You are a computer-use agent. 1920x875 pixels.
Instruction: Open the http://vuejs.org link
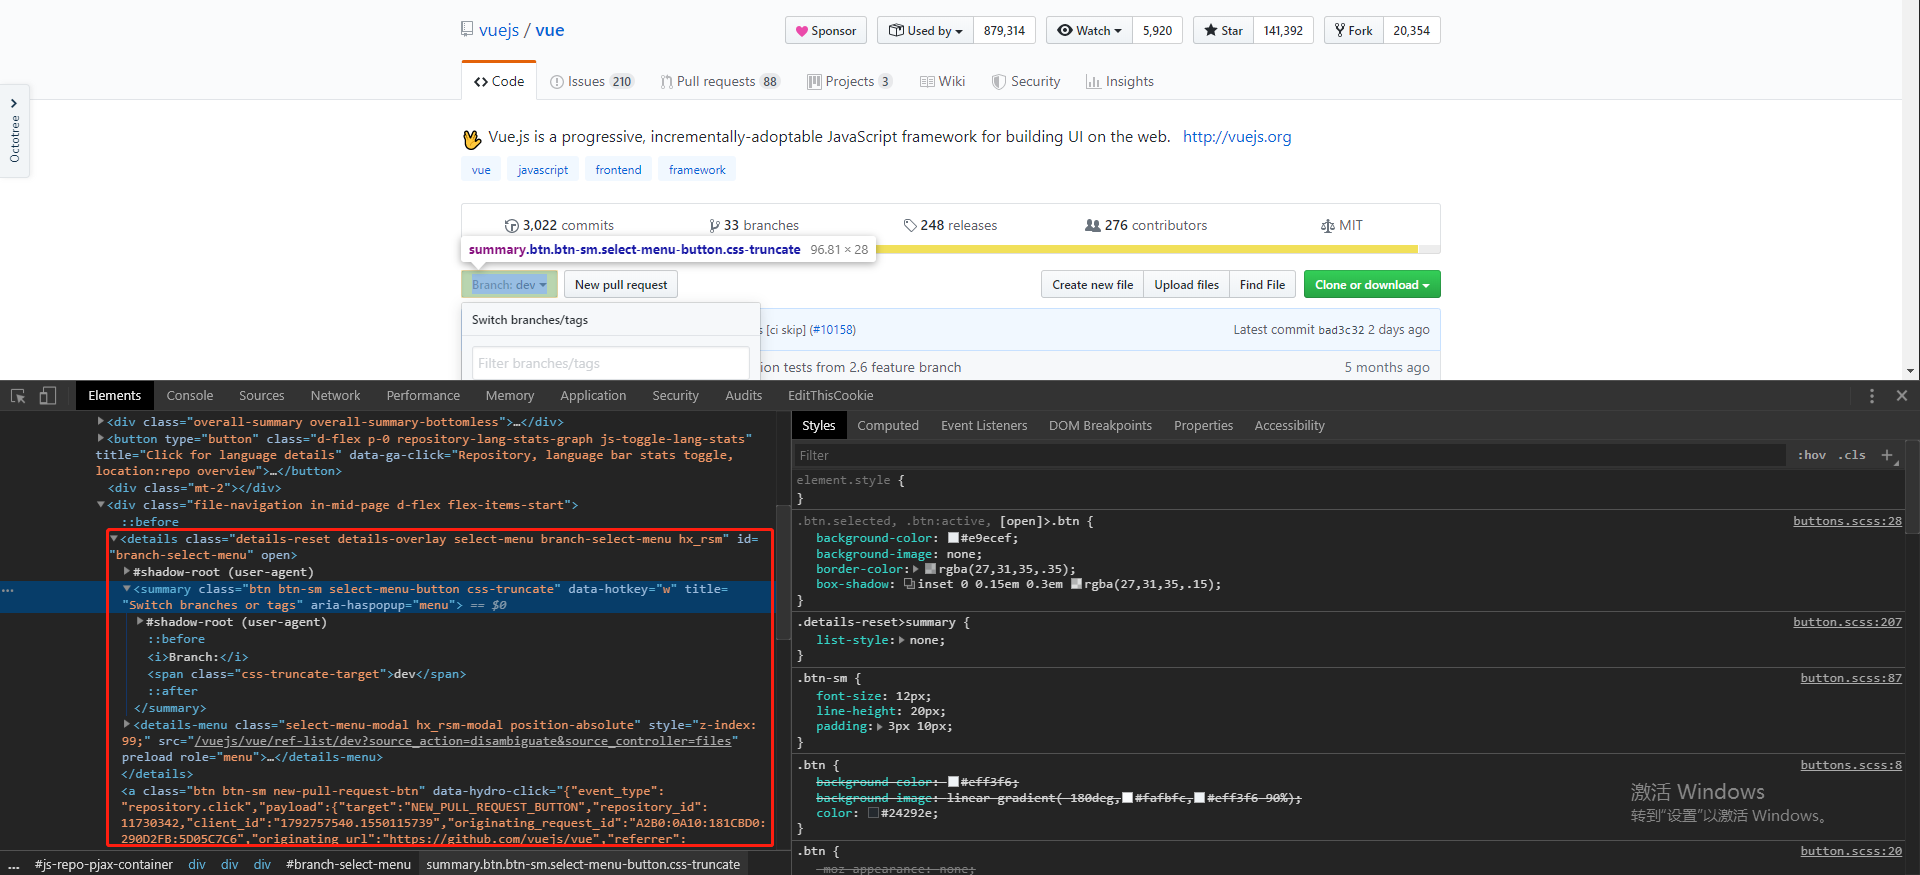pyautogui.click(x=1237, y=137)
